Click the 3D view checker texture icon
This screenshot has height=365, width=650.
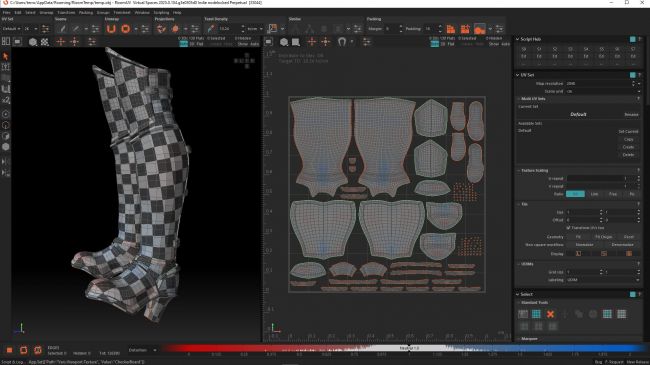pyautogui.click(x=44, y=41)
